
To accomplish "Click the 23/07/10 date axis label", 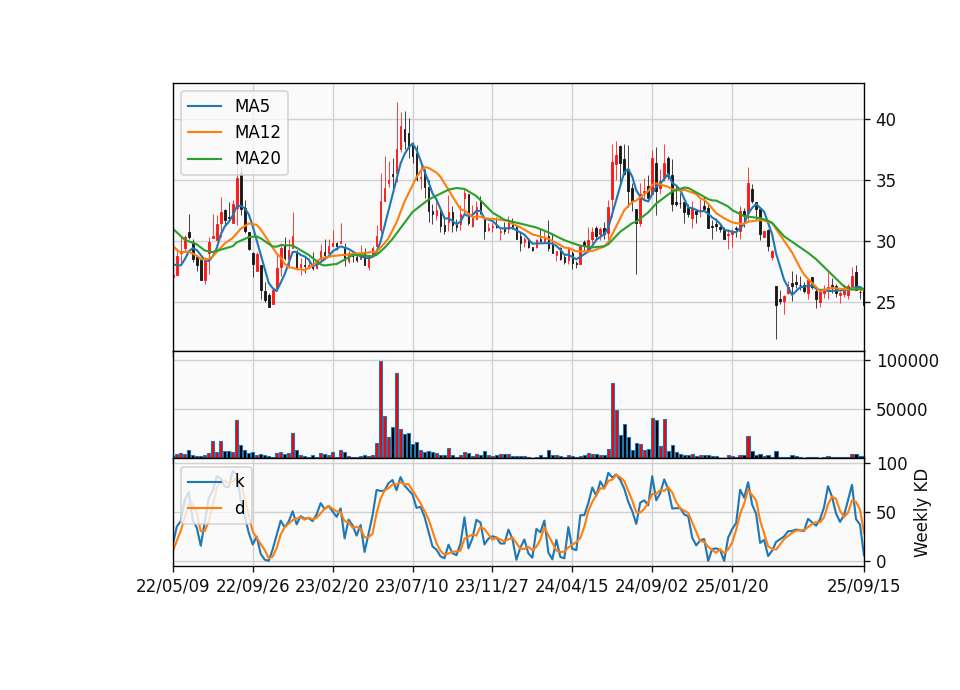I will pos(412,586).
